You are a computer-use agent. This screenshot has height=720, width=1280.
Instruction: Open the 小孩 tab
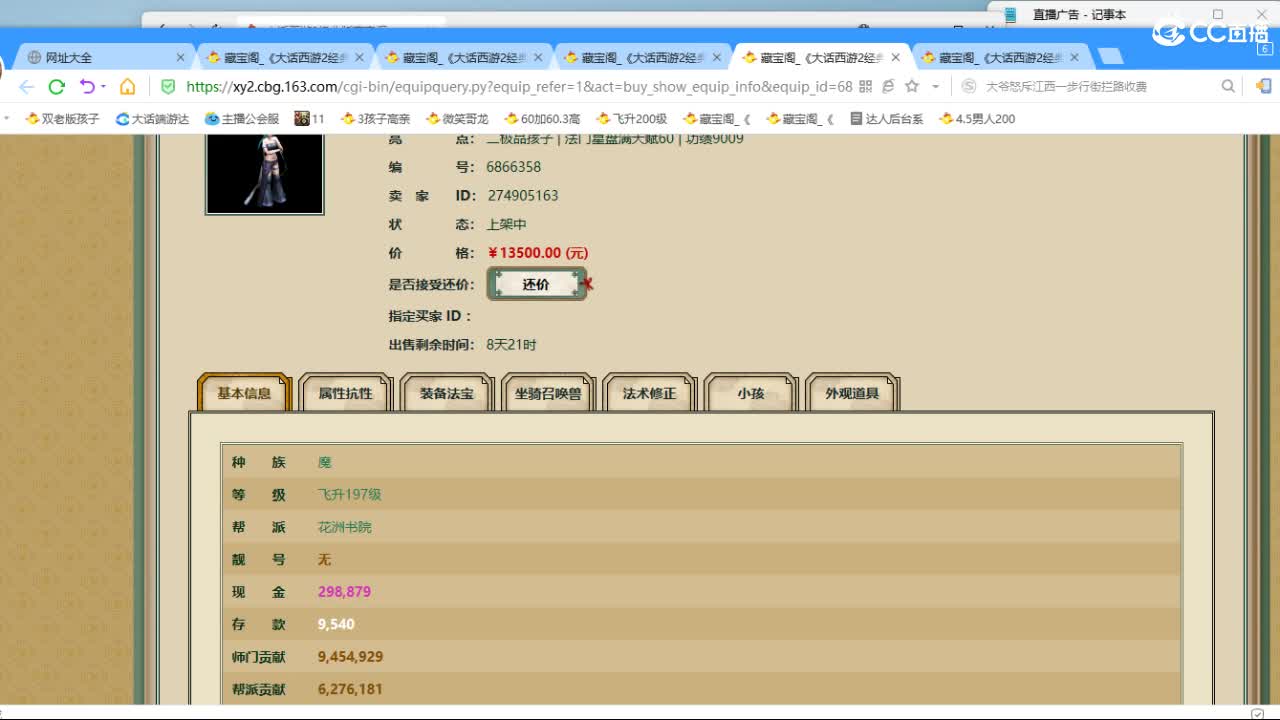click(x=751, y=393)
